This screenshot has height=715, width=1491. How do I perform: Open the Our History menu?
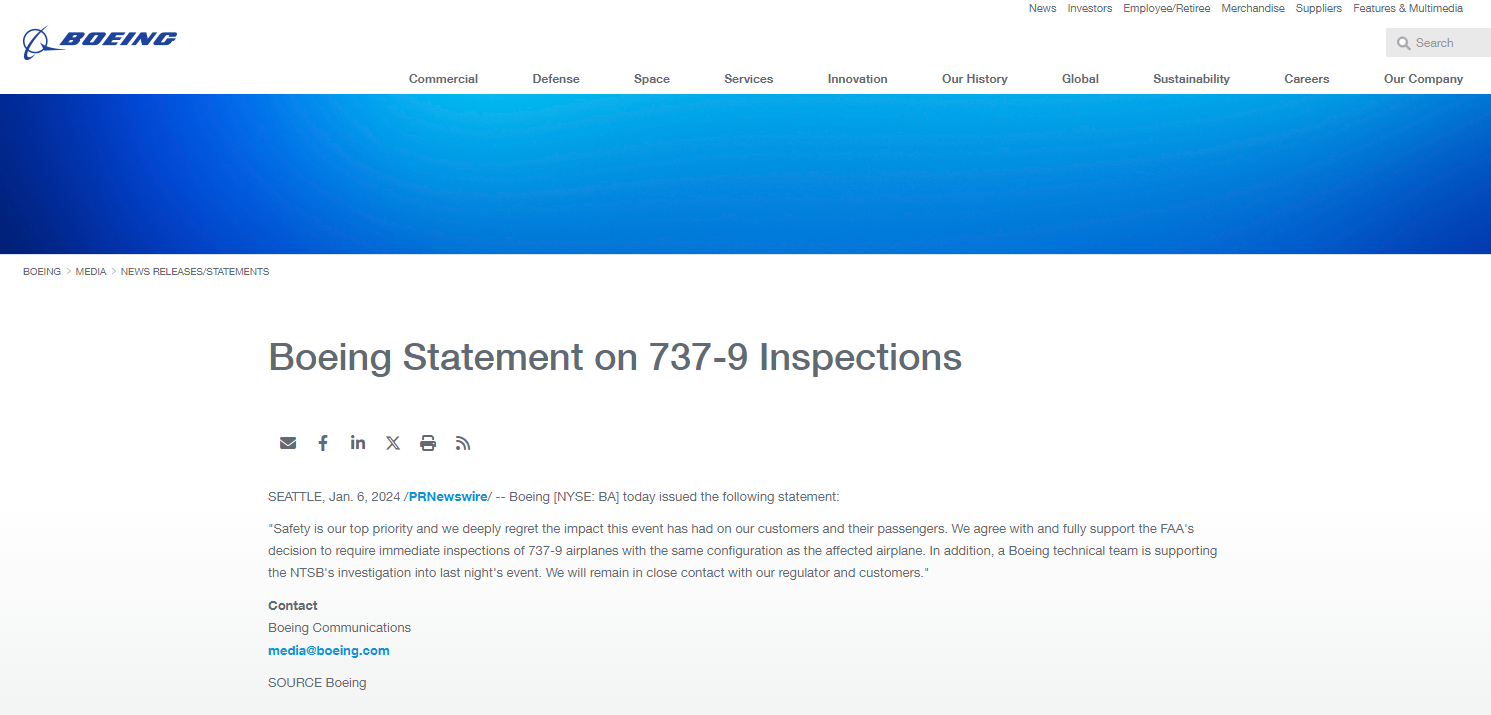975,79
